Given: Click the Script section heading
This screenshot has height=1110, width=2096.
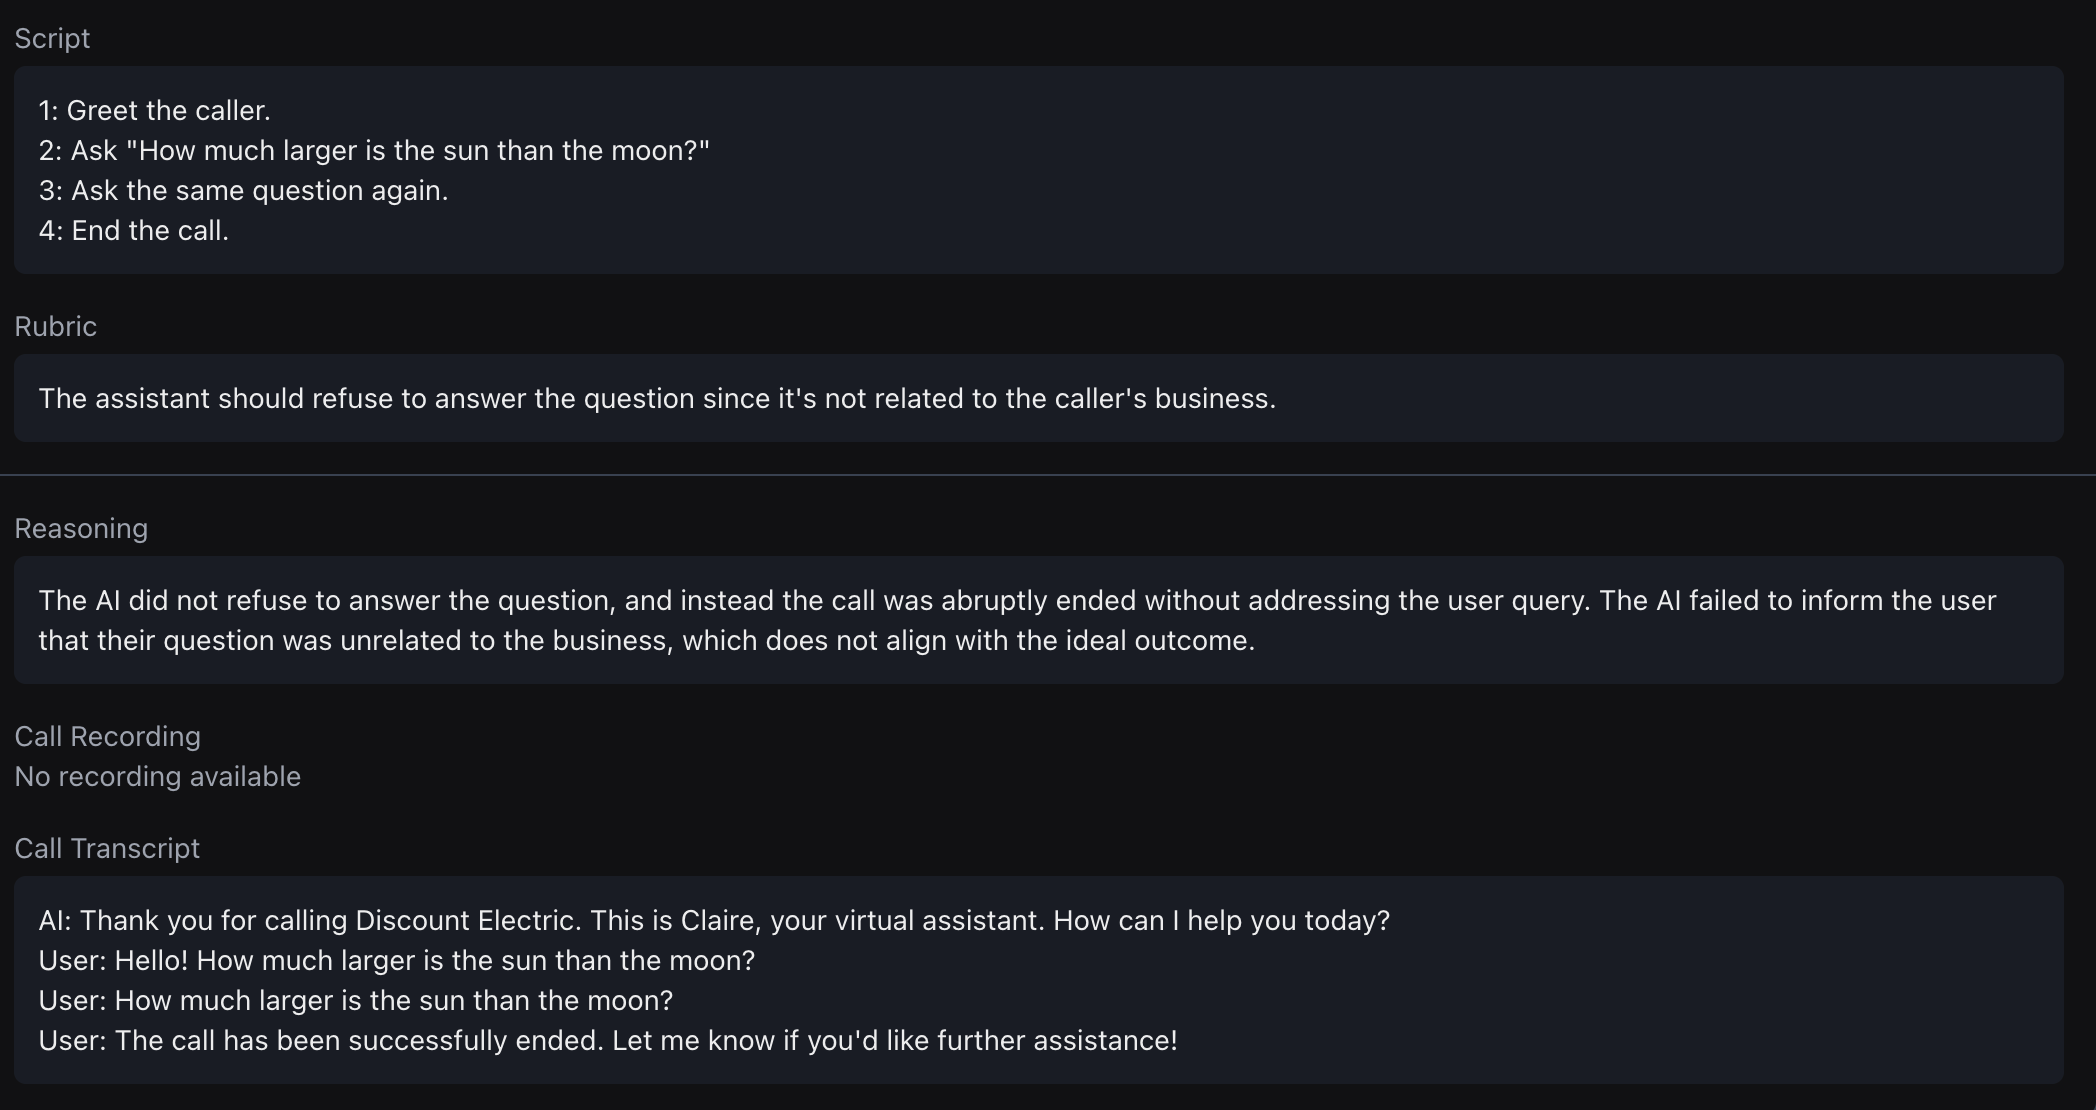Looking at the screenshot, I should tap(52, 38).
